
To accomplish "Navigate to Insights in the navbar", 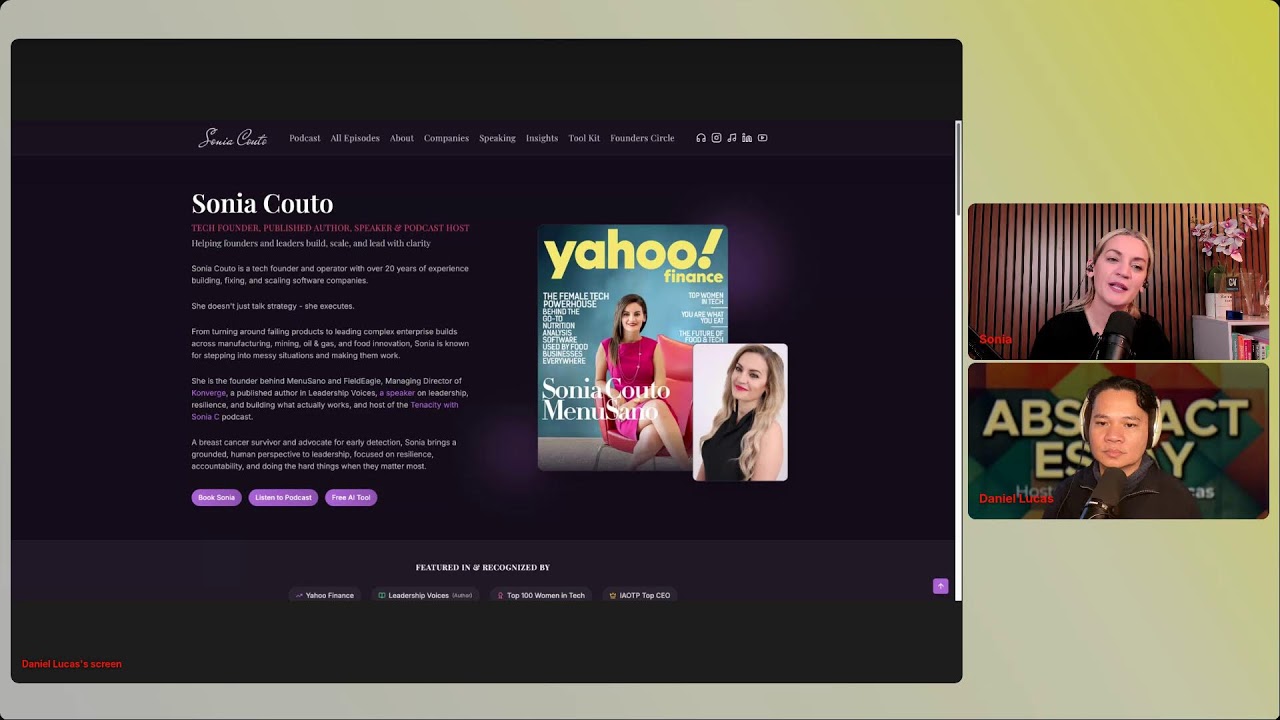I will point(542,138).
